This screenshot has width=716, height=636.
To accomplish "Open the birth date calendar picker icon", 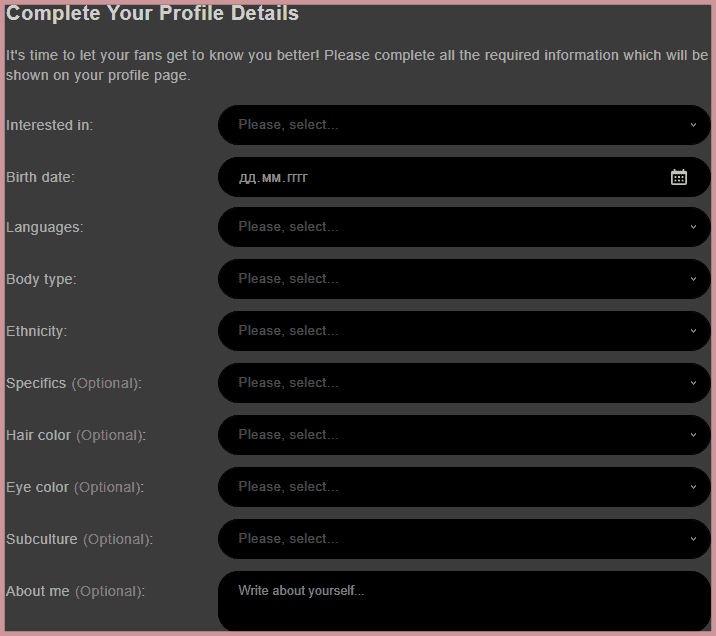I will [x=679, y=177].
